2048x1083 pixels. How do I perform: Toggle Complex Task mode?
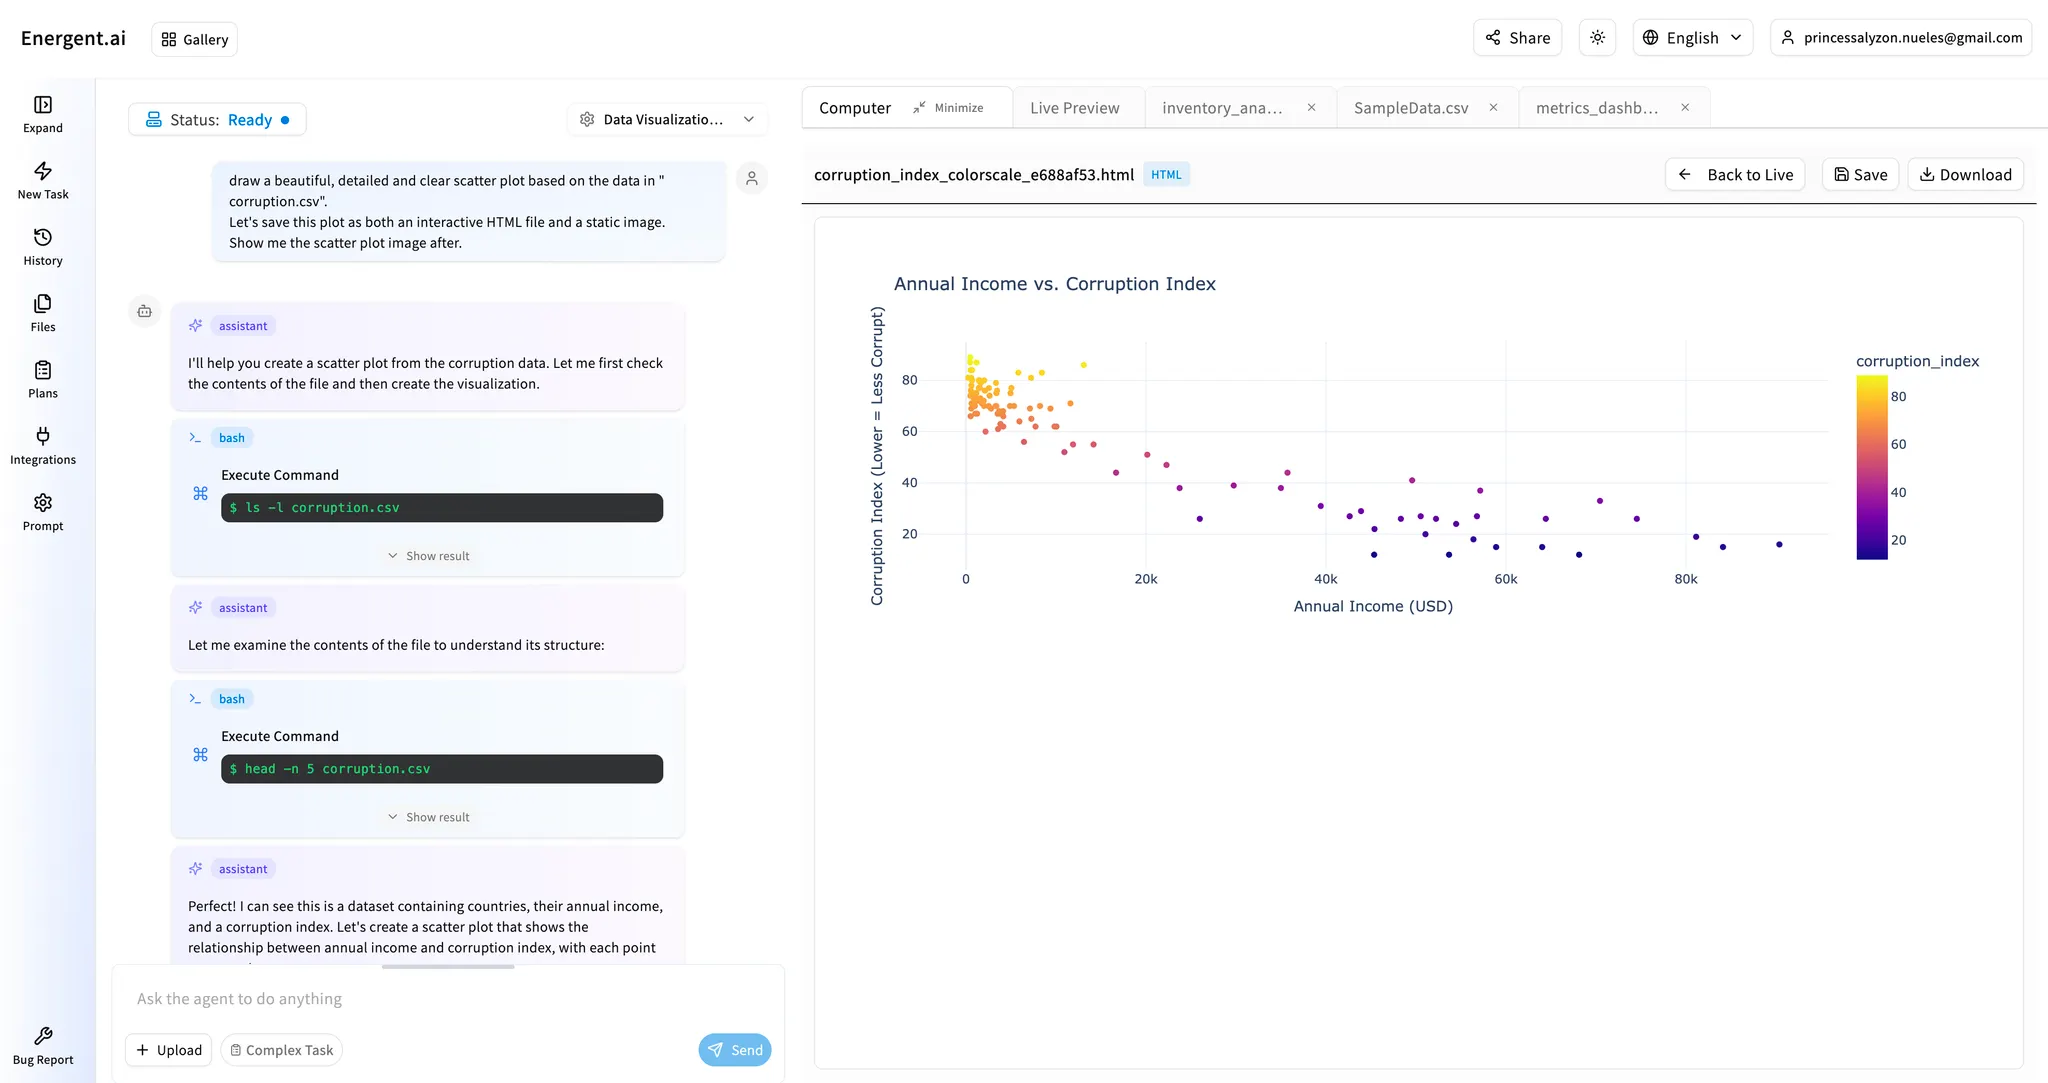tap(281, 1049)
